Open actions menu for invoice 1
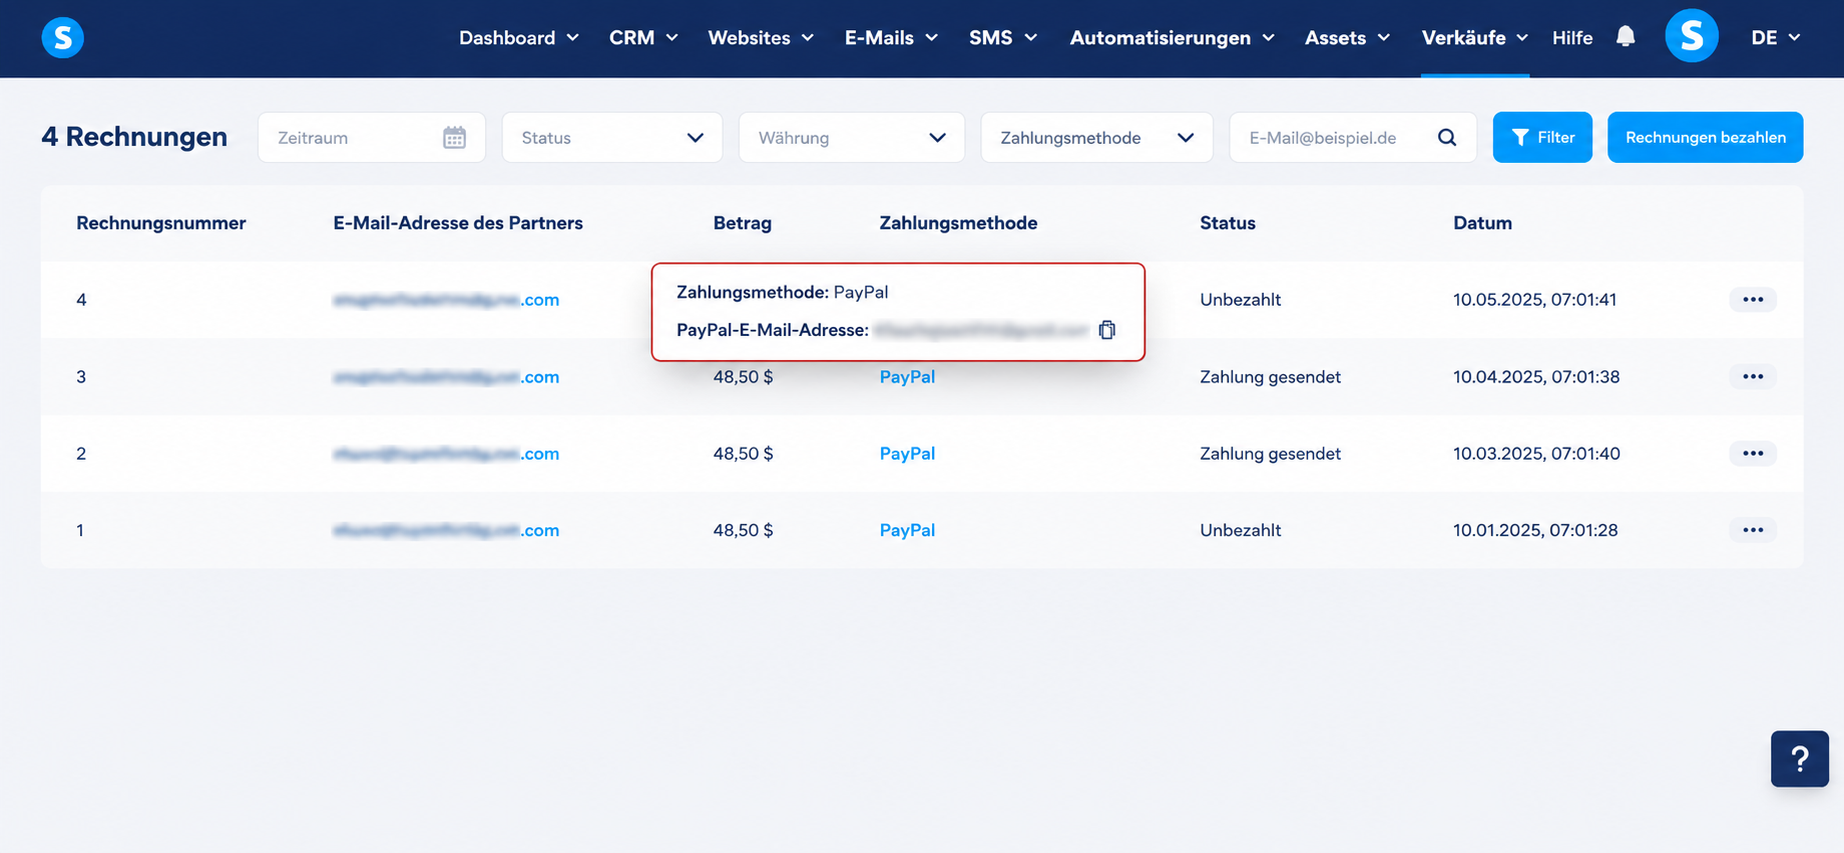The width and height of the screenshot is (1844, 853). click(1753, 530)
